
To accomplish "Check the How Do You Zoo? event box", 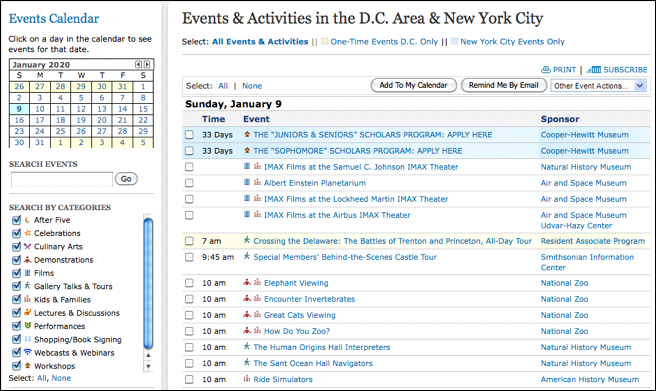I will [190, 331].
